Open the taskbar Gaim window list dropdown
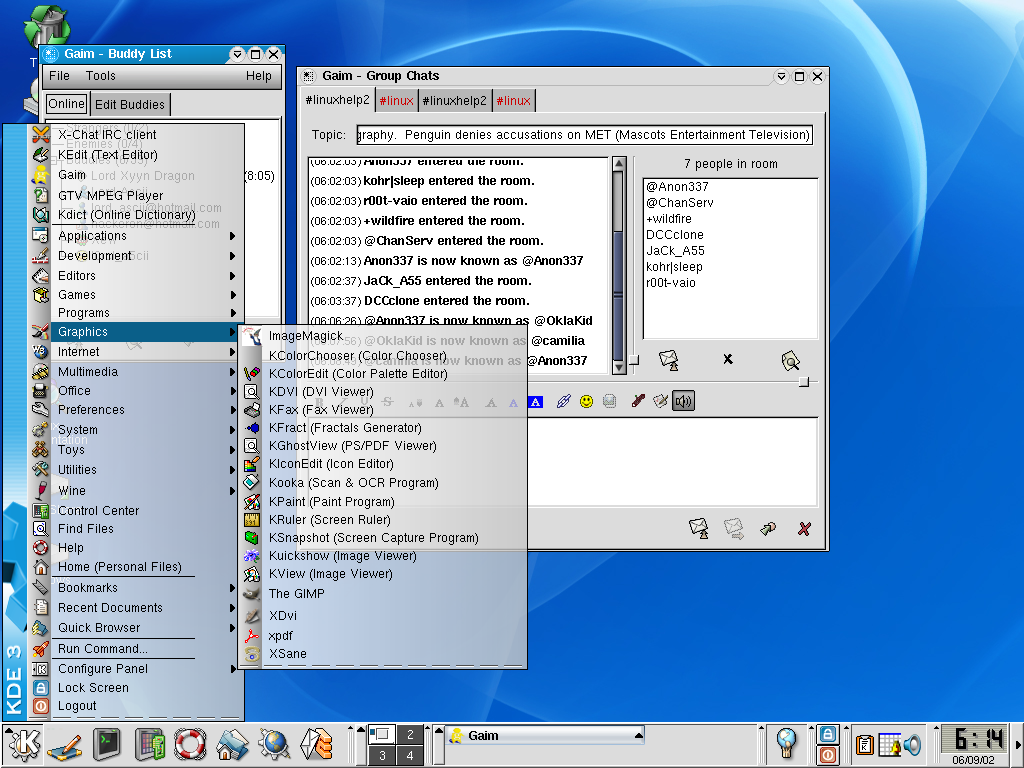Image resolution: width=1024 pixels, height=768 pixels. pyautogui.click(x=638, y=735)
